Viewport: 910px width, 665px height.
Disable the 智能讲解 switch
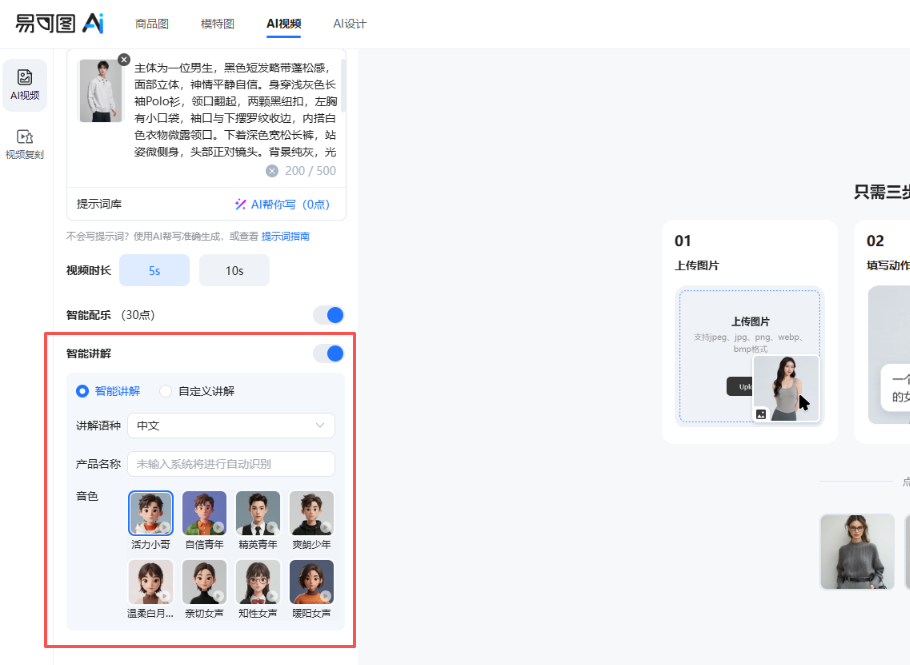[329, 353]
